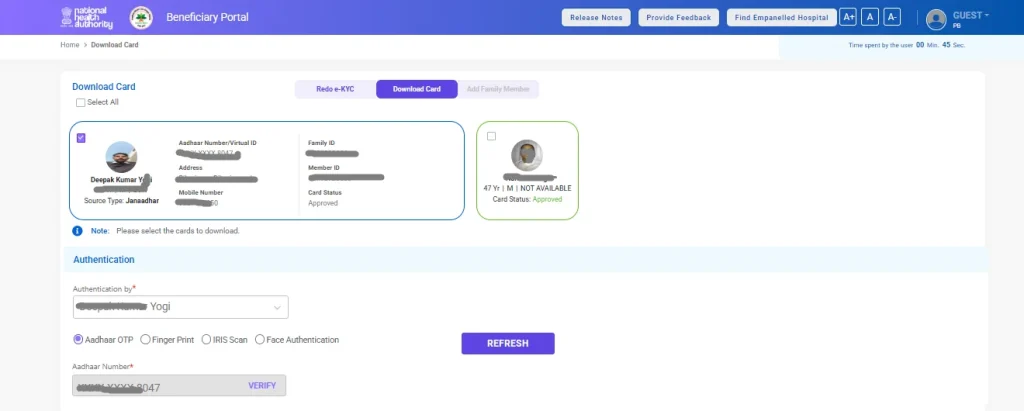
Task: Click the round Ayushman Bharat emblem
Action: (140, 18)
